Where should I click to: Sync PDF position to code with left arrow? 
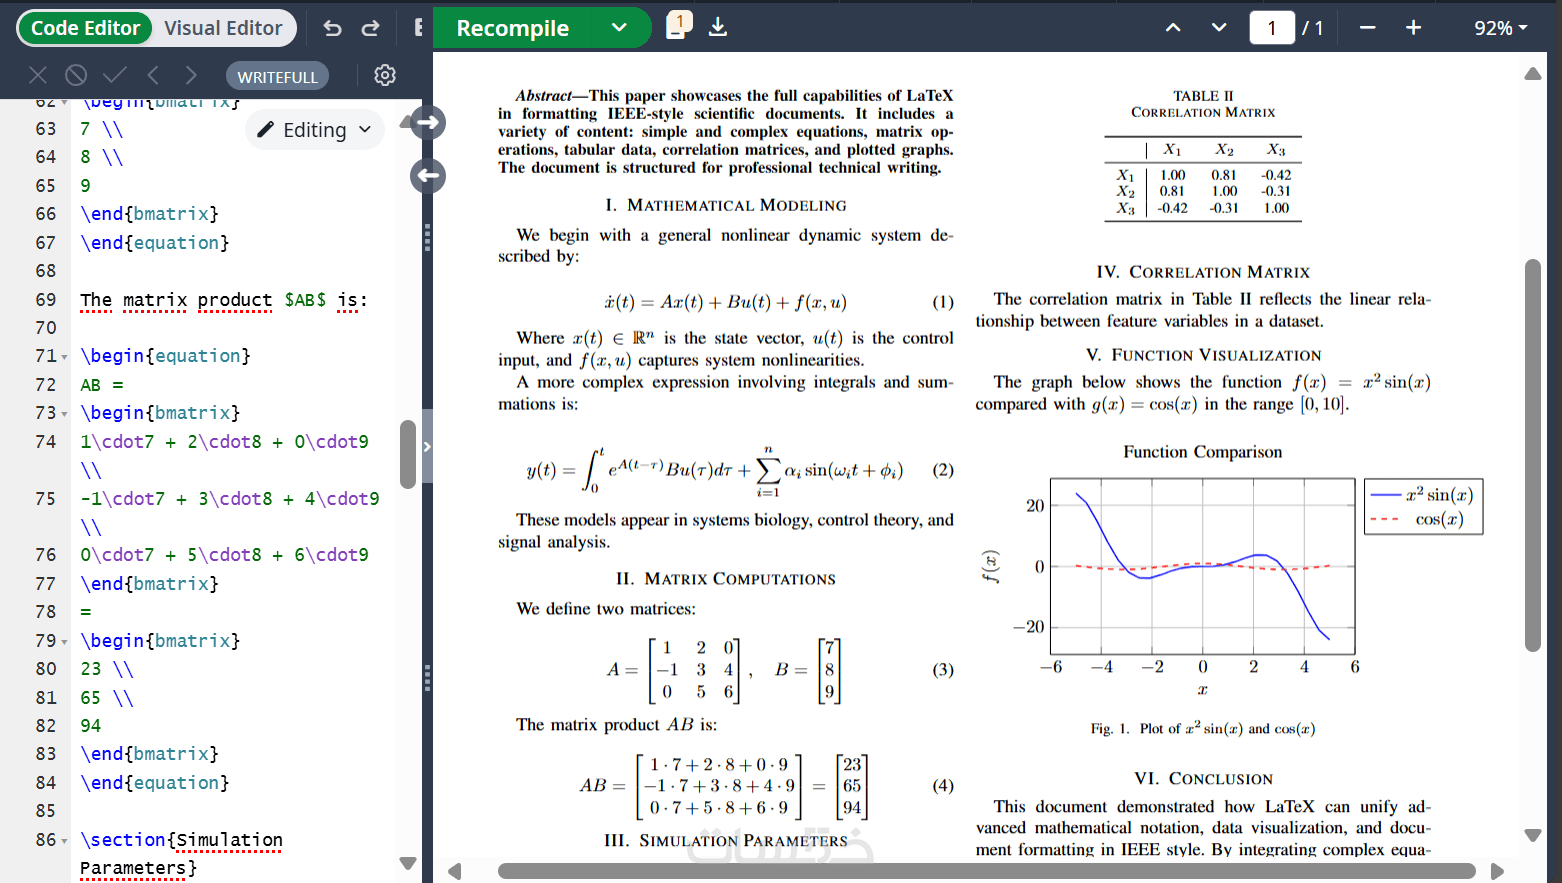pos(428,176)
